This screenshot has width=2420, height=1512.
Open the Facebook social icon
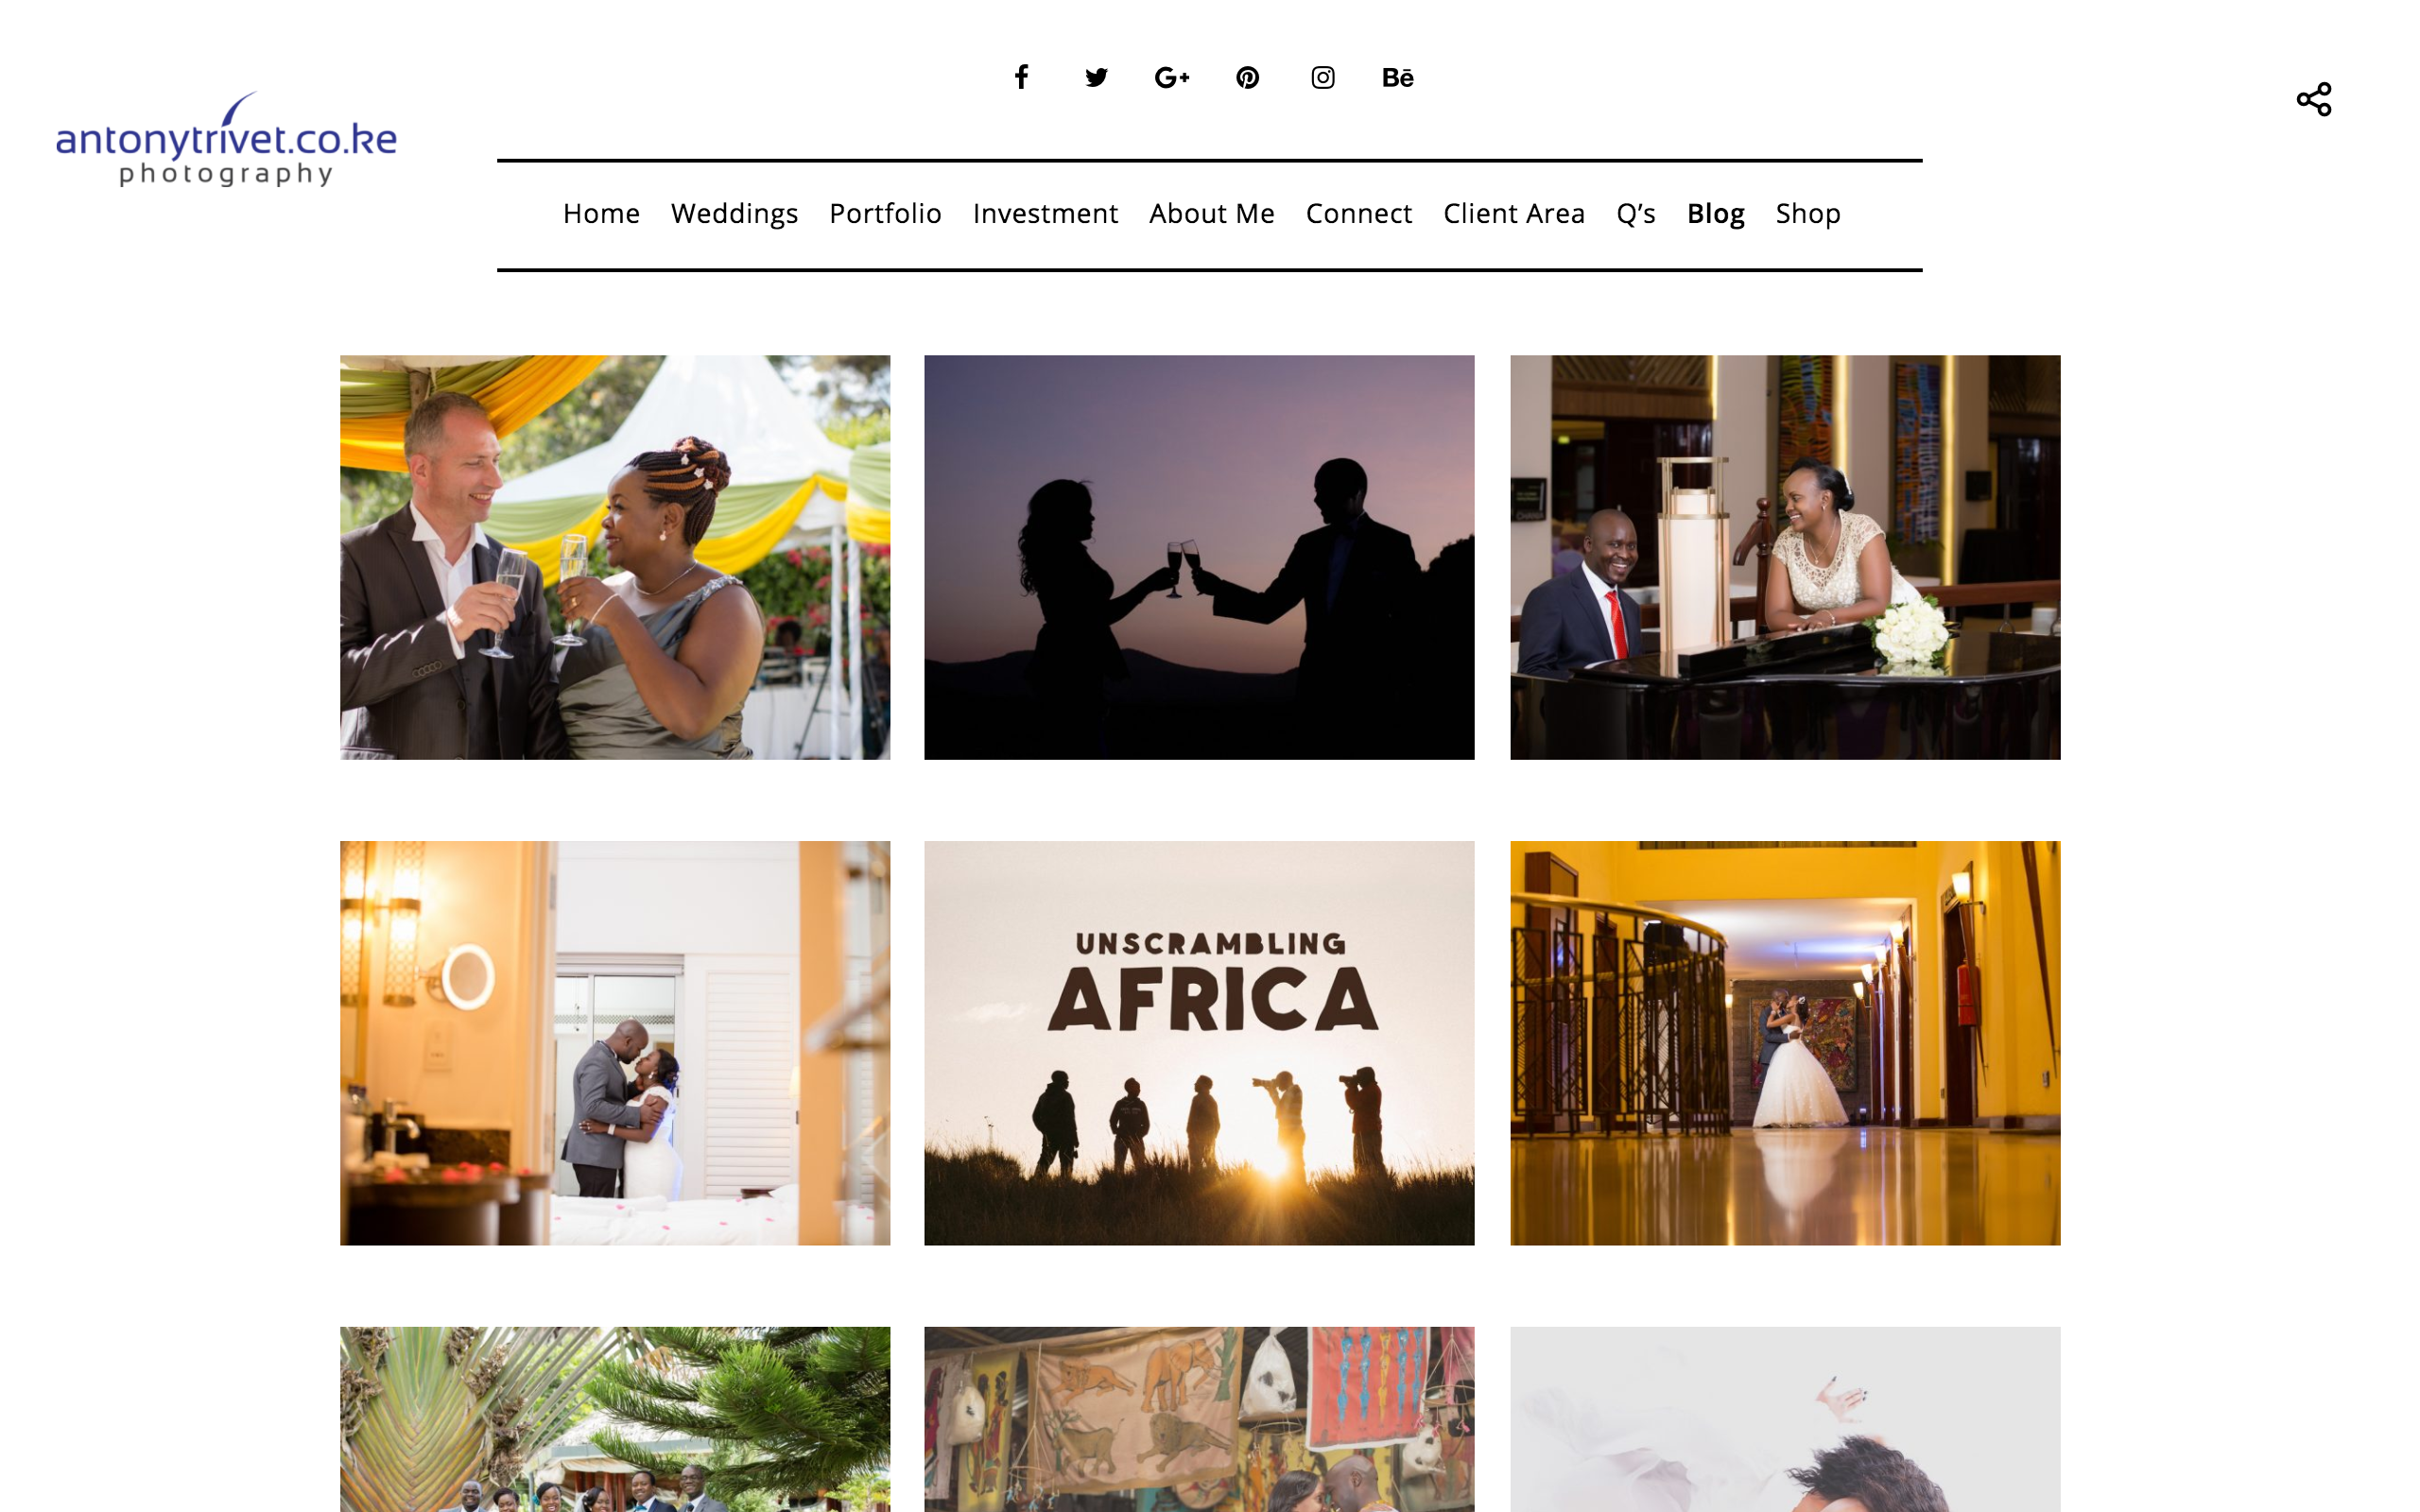pos(1021,77)
